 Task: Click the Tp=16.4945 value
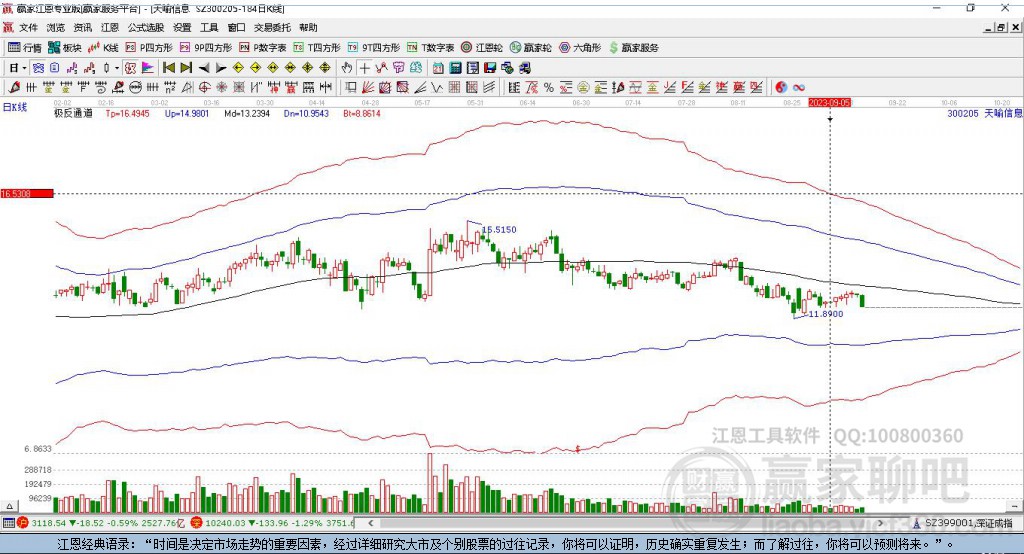pos(127,113)
